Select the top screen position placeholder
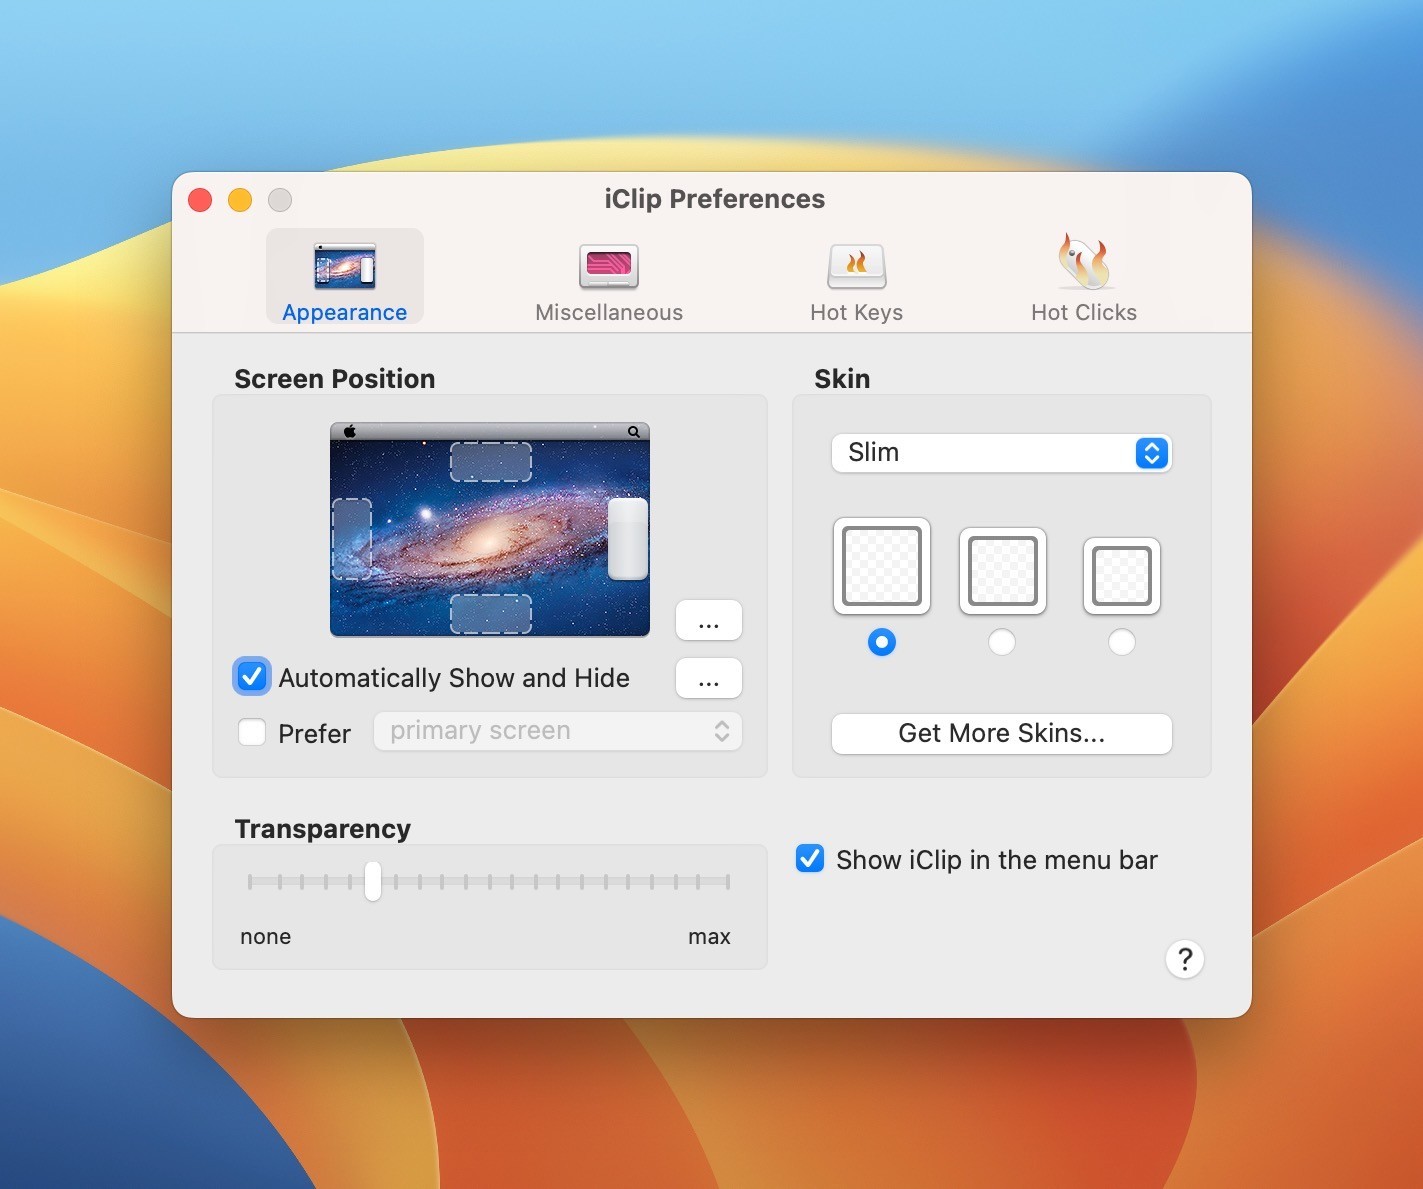1423x1189 pixels. tap(491, 462)
